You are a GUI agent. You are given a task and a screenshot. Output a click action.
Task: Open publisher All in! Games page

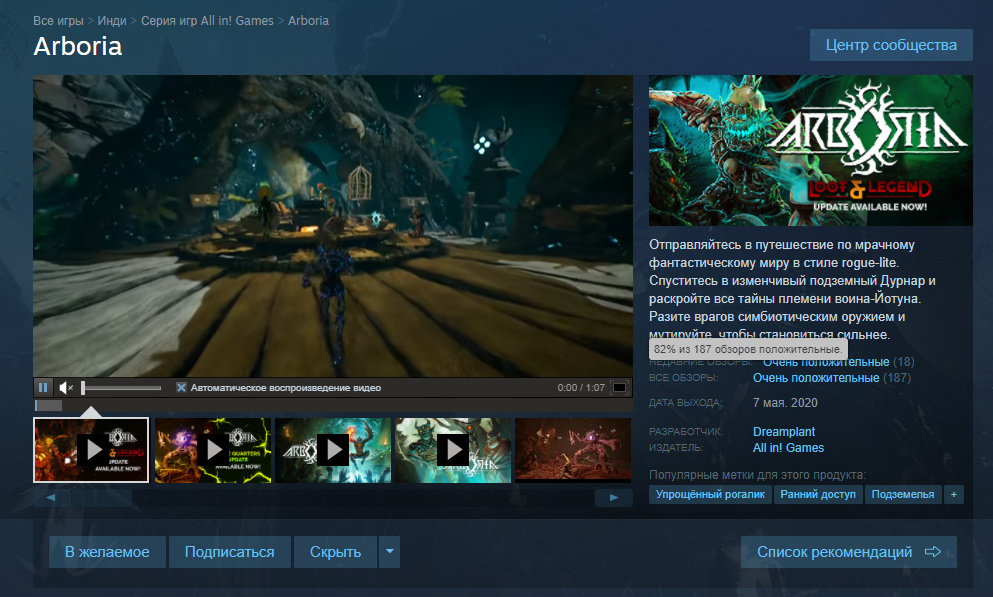click(788, 448)
